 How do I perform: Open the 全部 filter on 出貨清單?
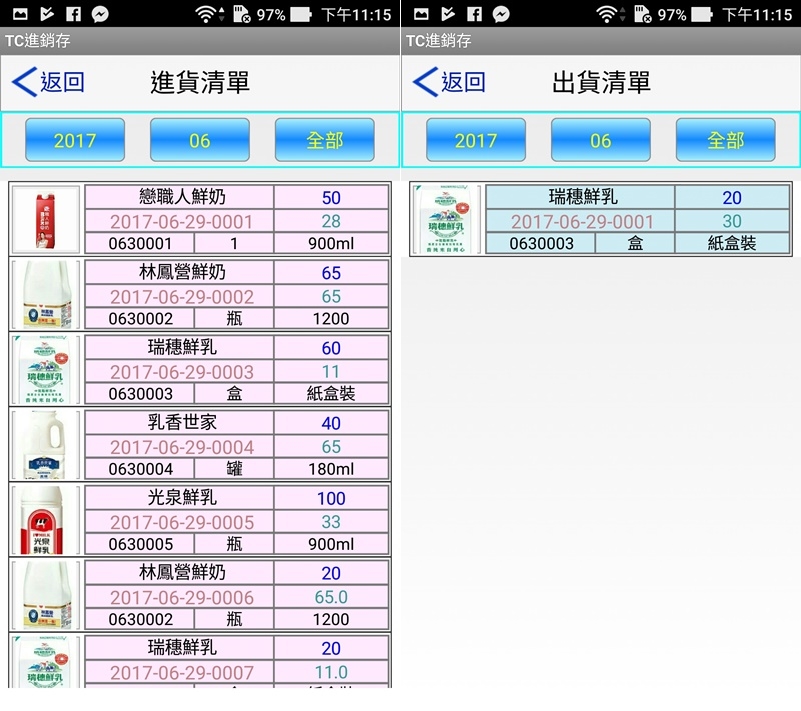tap(726, 140)
